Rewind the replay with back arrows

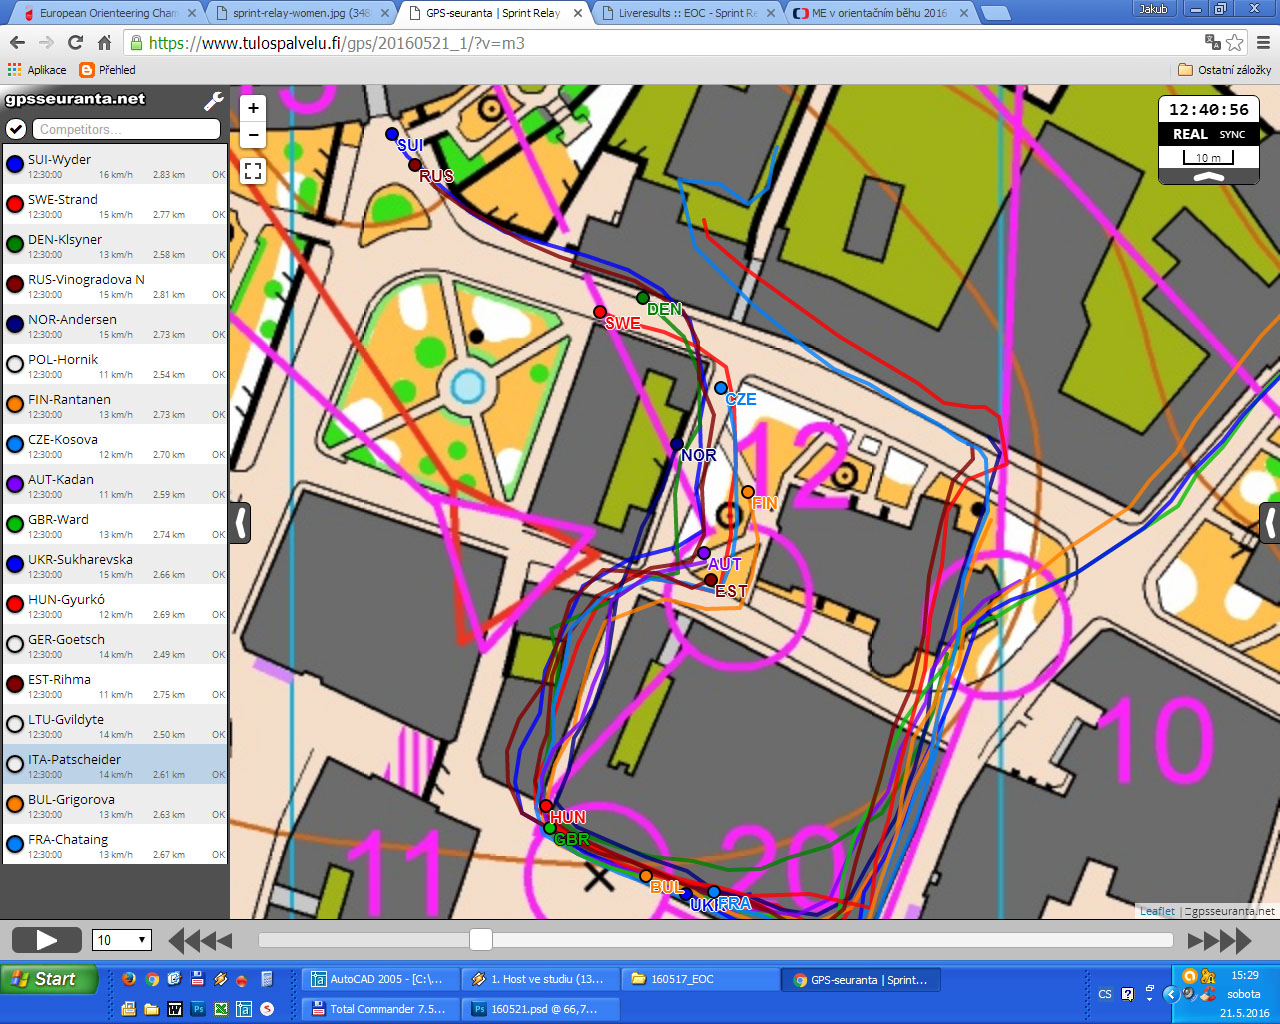pos(200,940)
